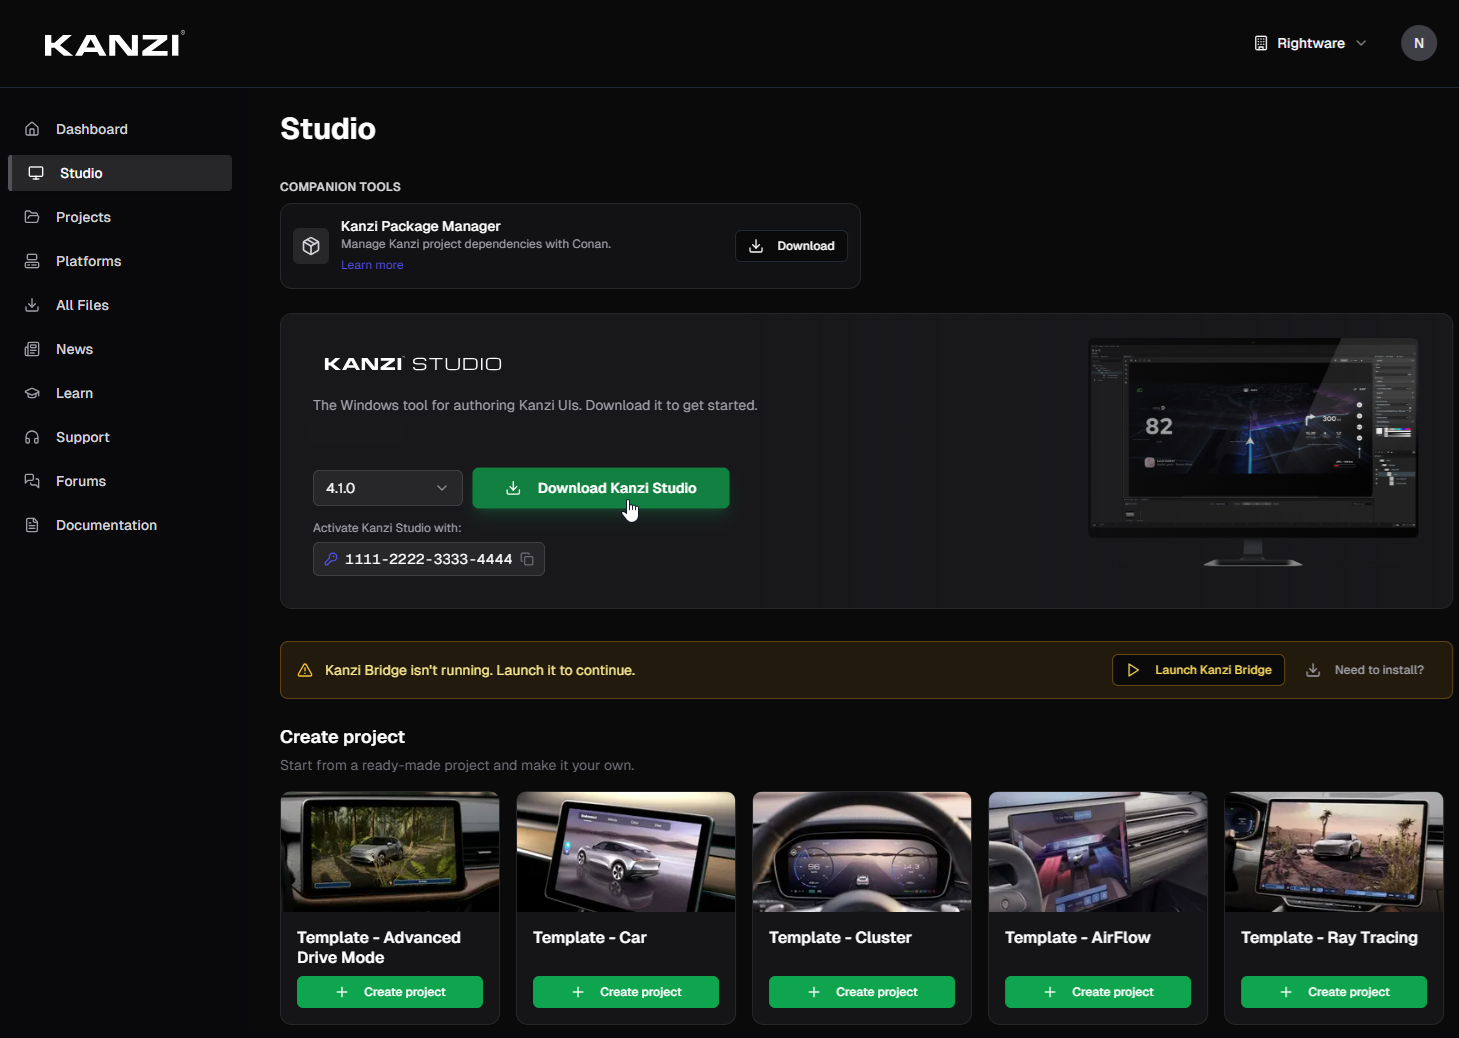Click the All Files download icon

[x=32, y=305]
